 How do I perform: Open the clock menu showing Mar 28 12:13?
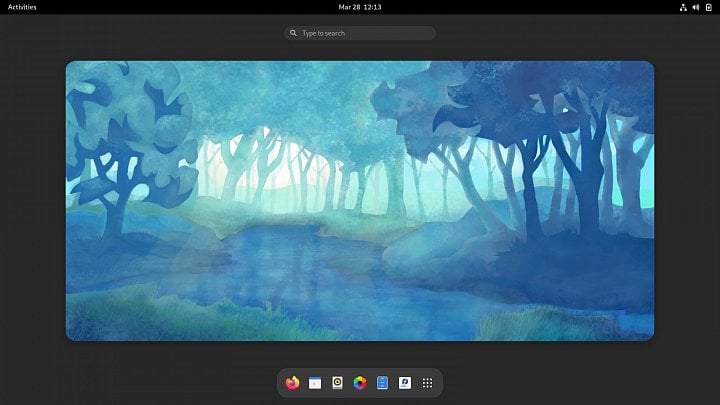coord(360,7)
